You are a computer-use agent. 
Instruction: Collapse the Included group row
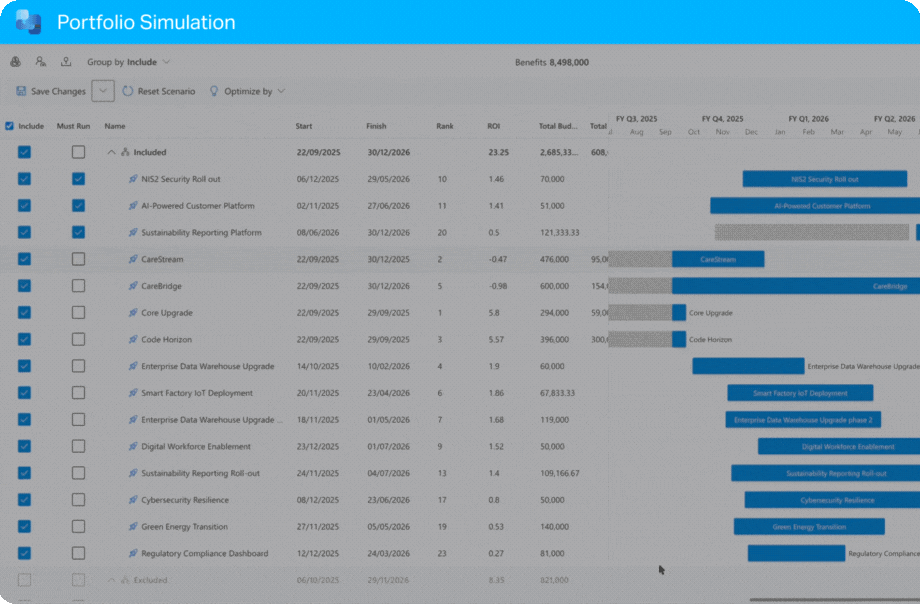pos(111,153)
